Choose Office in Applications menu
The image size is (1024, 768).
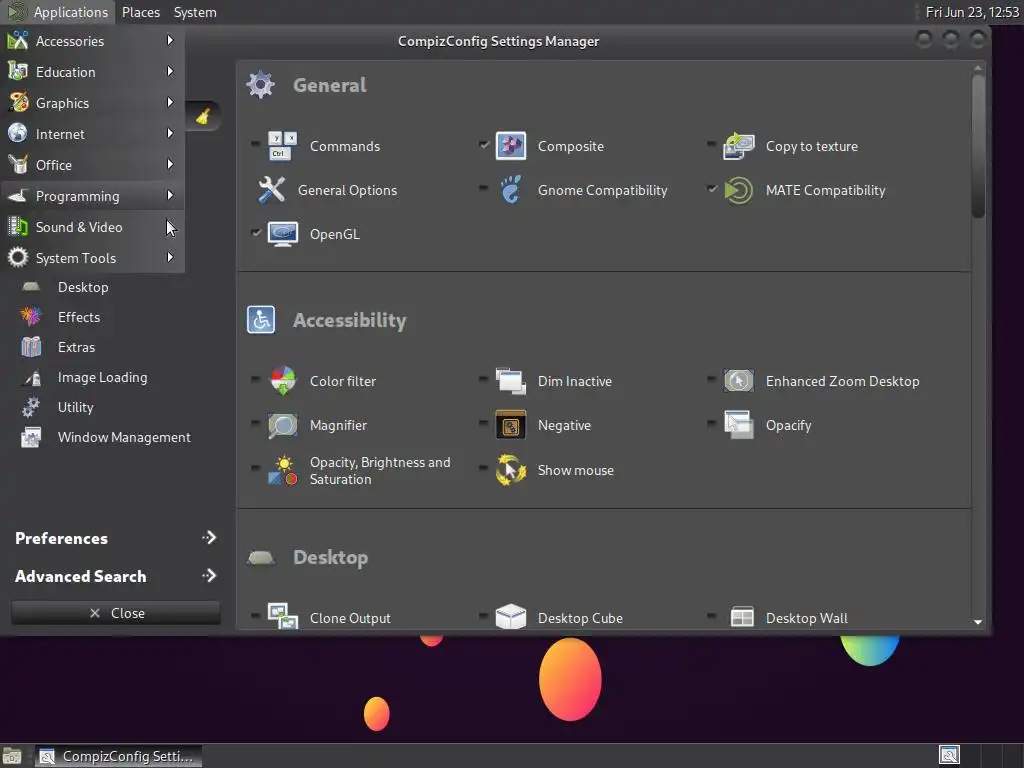click(x=93, y=165)
